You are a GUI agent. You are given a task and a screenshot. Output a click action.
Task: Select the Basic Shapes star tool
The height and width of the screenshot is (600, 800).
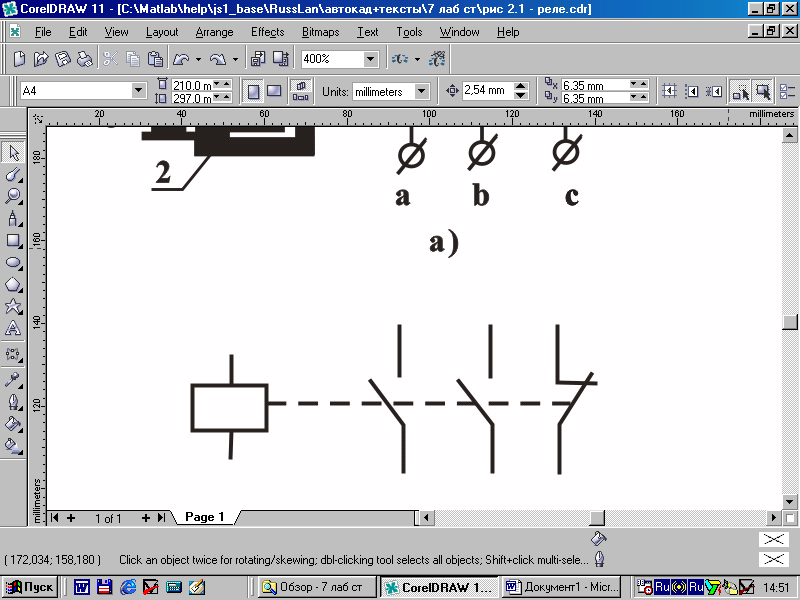(14, 307)
